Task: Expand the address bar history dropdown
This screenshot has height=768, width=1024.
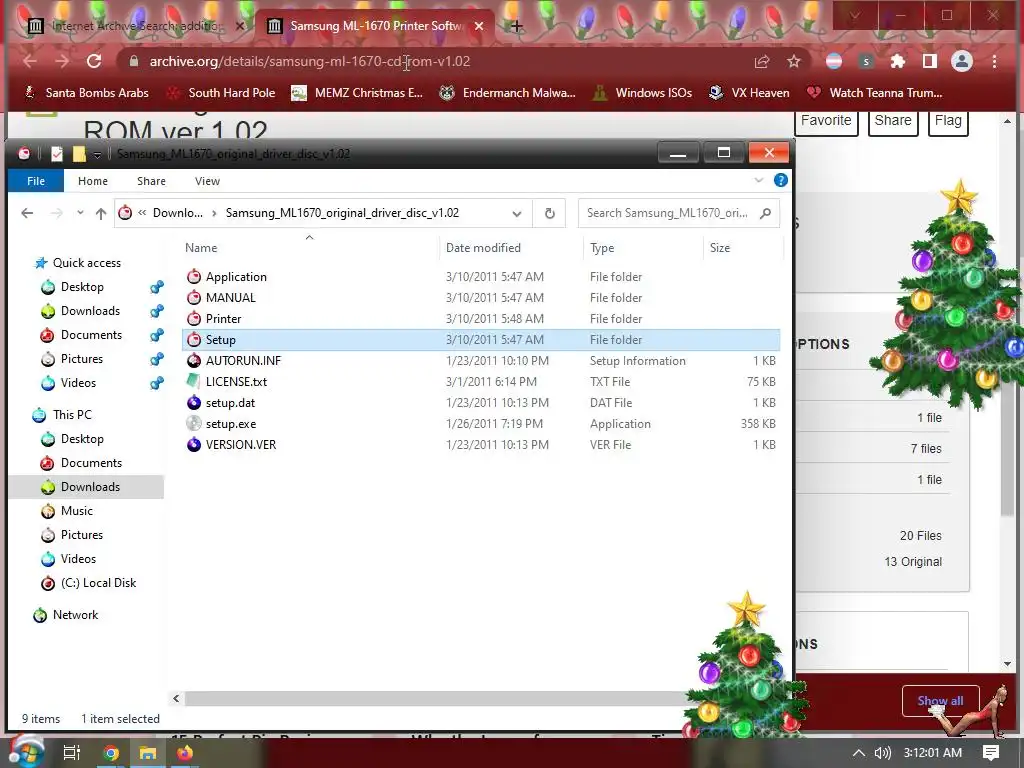Action: tap(517, 214)
